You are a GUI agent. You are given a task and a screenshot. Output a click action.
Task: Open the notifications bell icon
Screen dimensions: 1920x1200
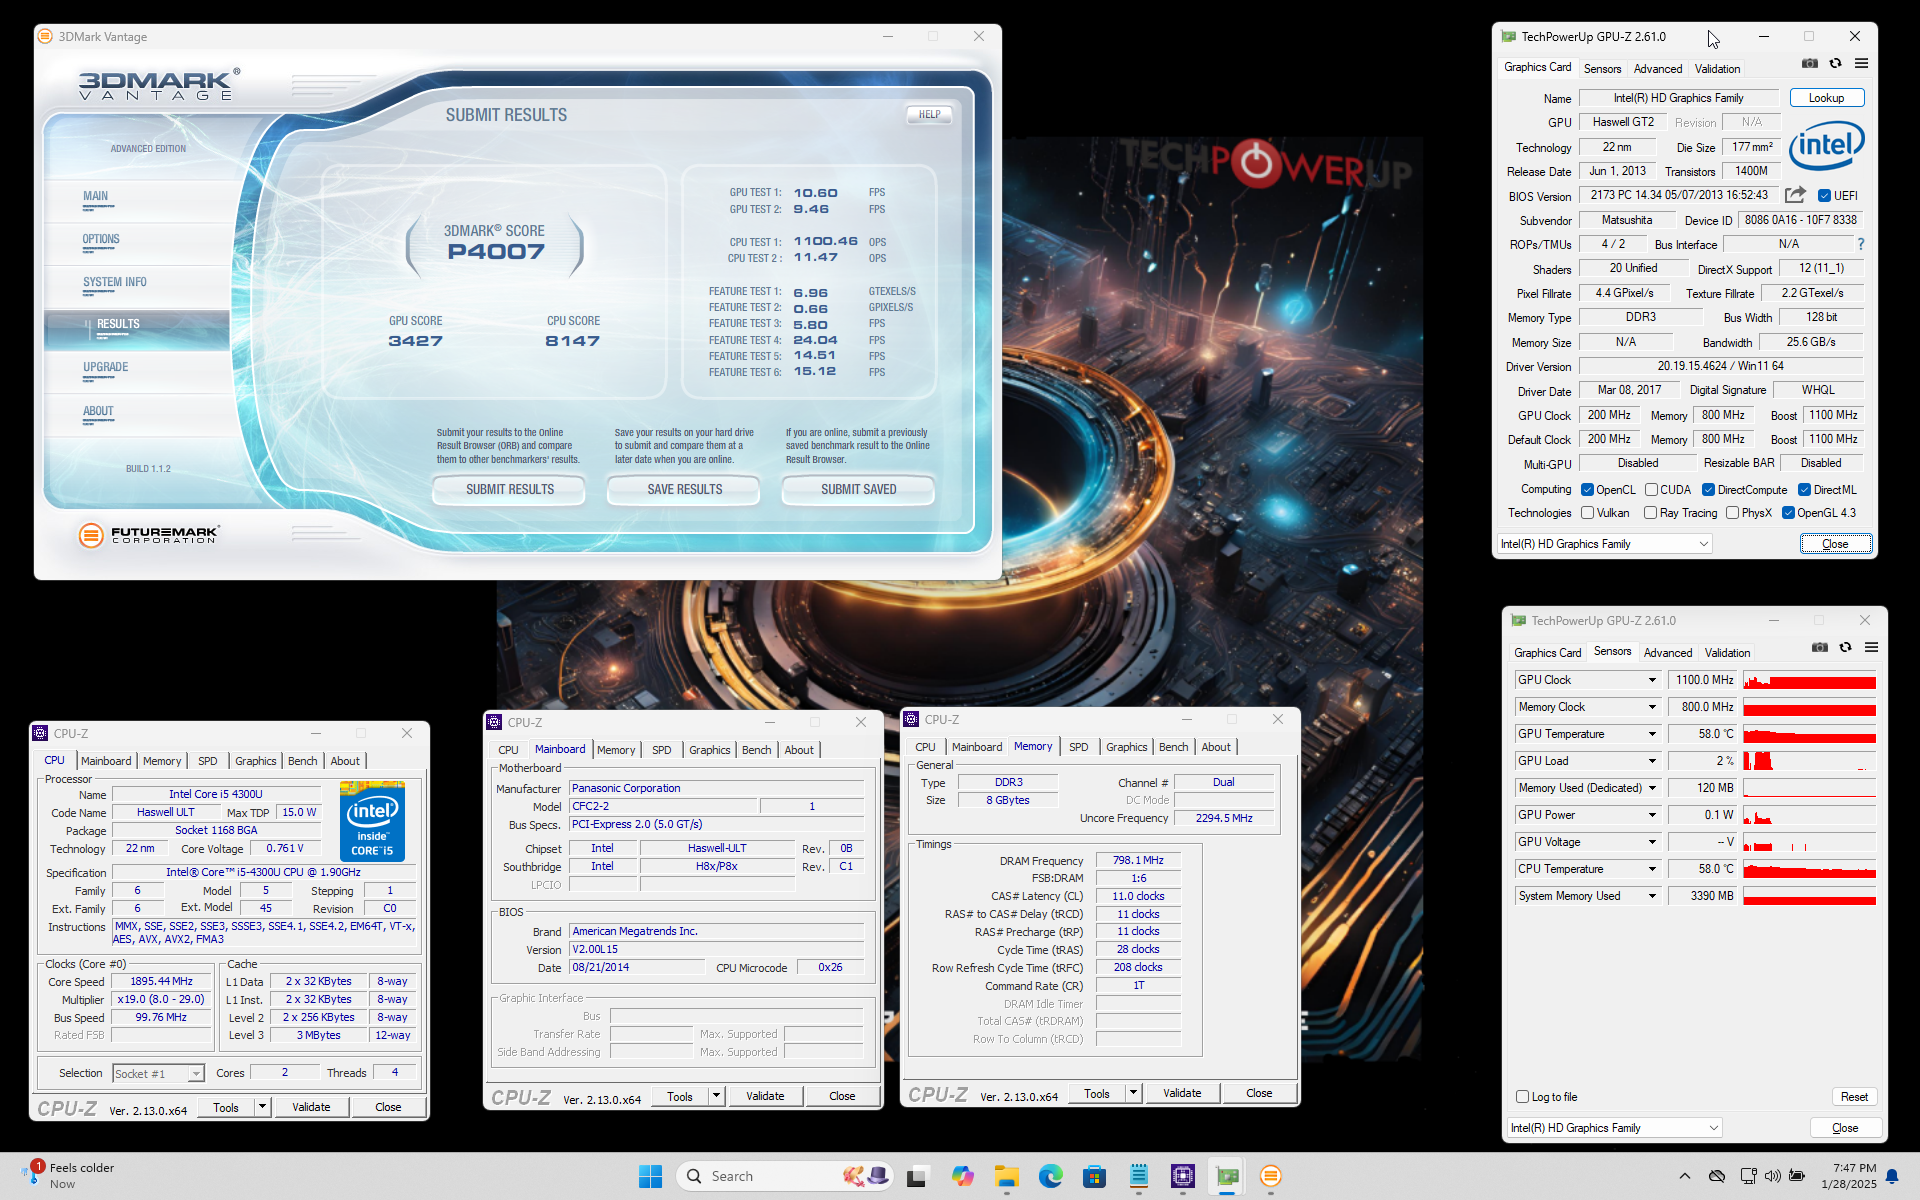pos(1892,1176)
